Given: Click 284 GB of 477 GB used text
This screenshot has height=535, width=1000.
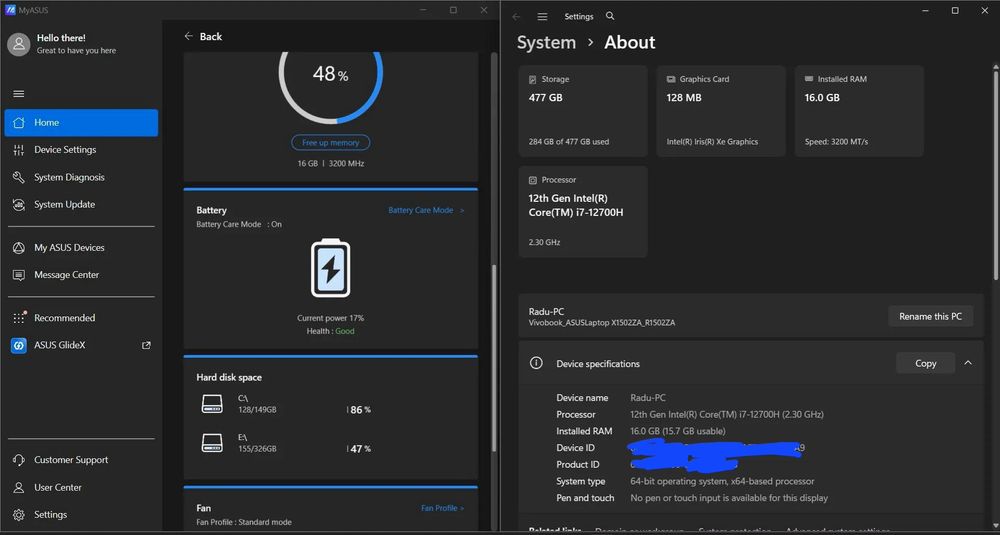Looking at the screenshot, I should [x=569, y=142].
